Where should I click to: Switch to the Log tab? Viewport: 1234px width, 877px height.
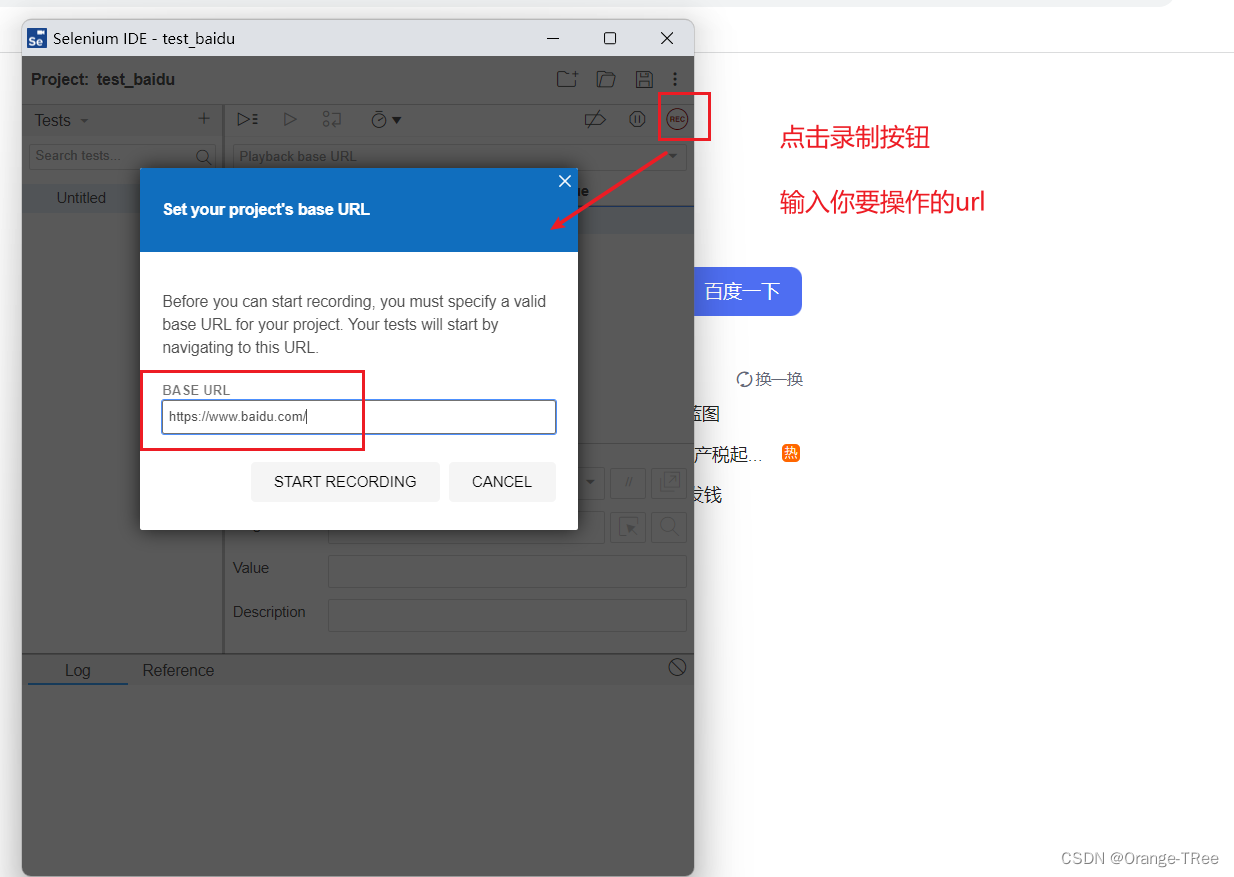[78, 670]
